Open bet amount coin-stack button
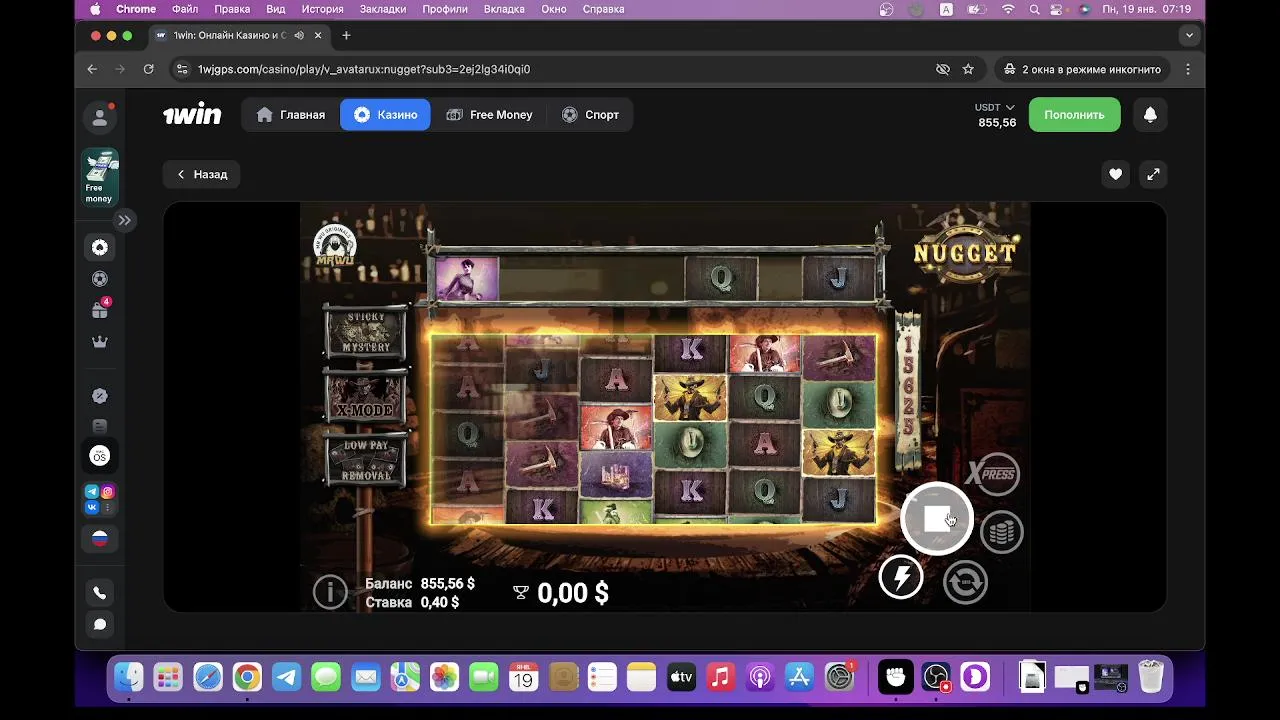Image resolution: width=1280 pixels, height=720 pixels. click(1001, 532)
